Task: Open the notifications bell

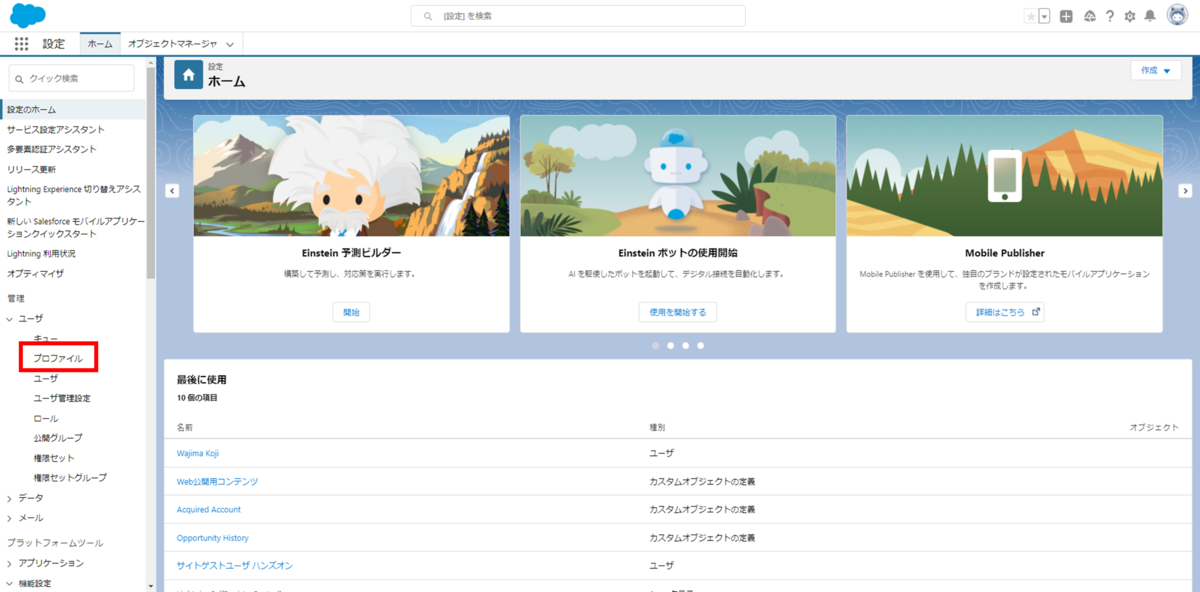Action: click(1150, 16)
